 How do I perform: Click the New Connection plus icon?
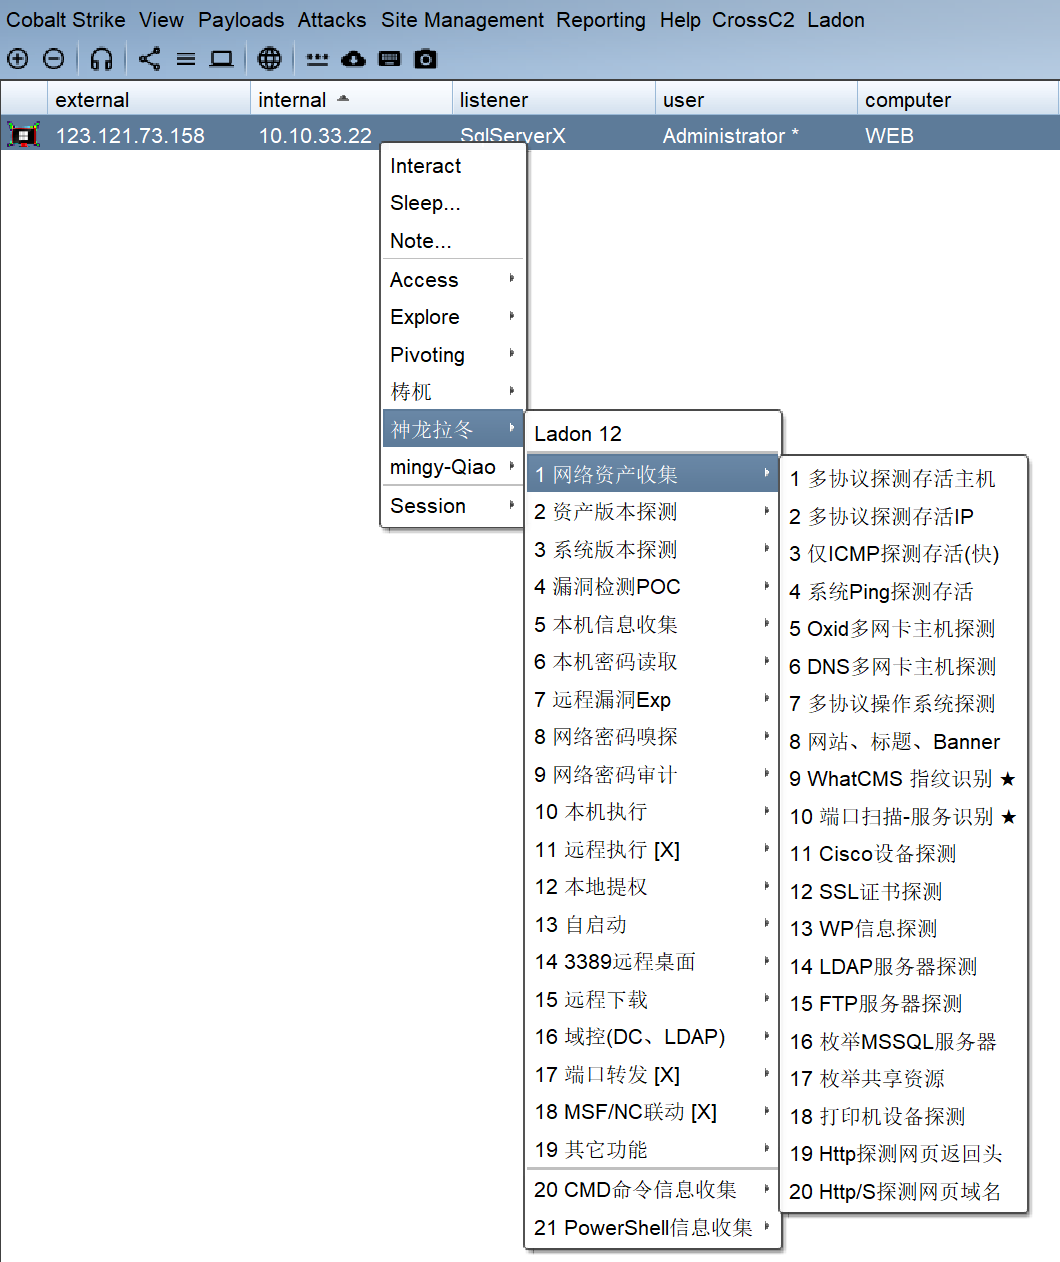(x=18, y=59)
